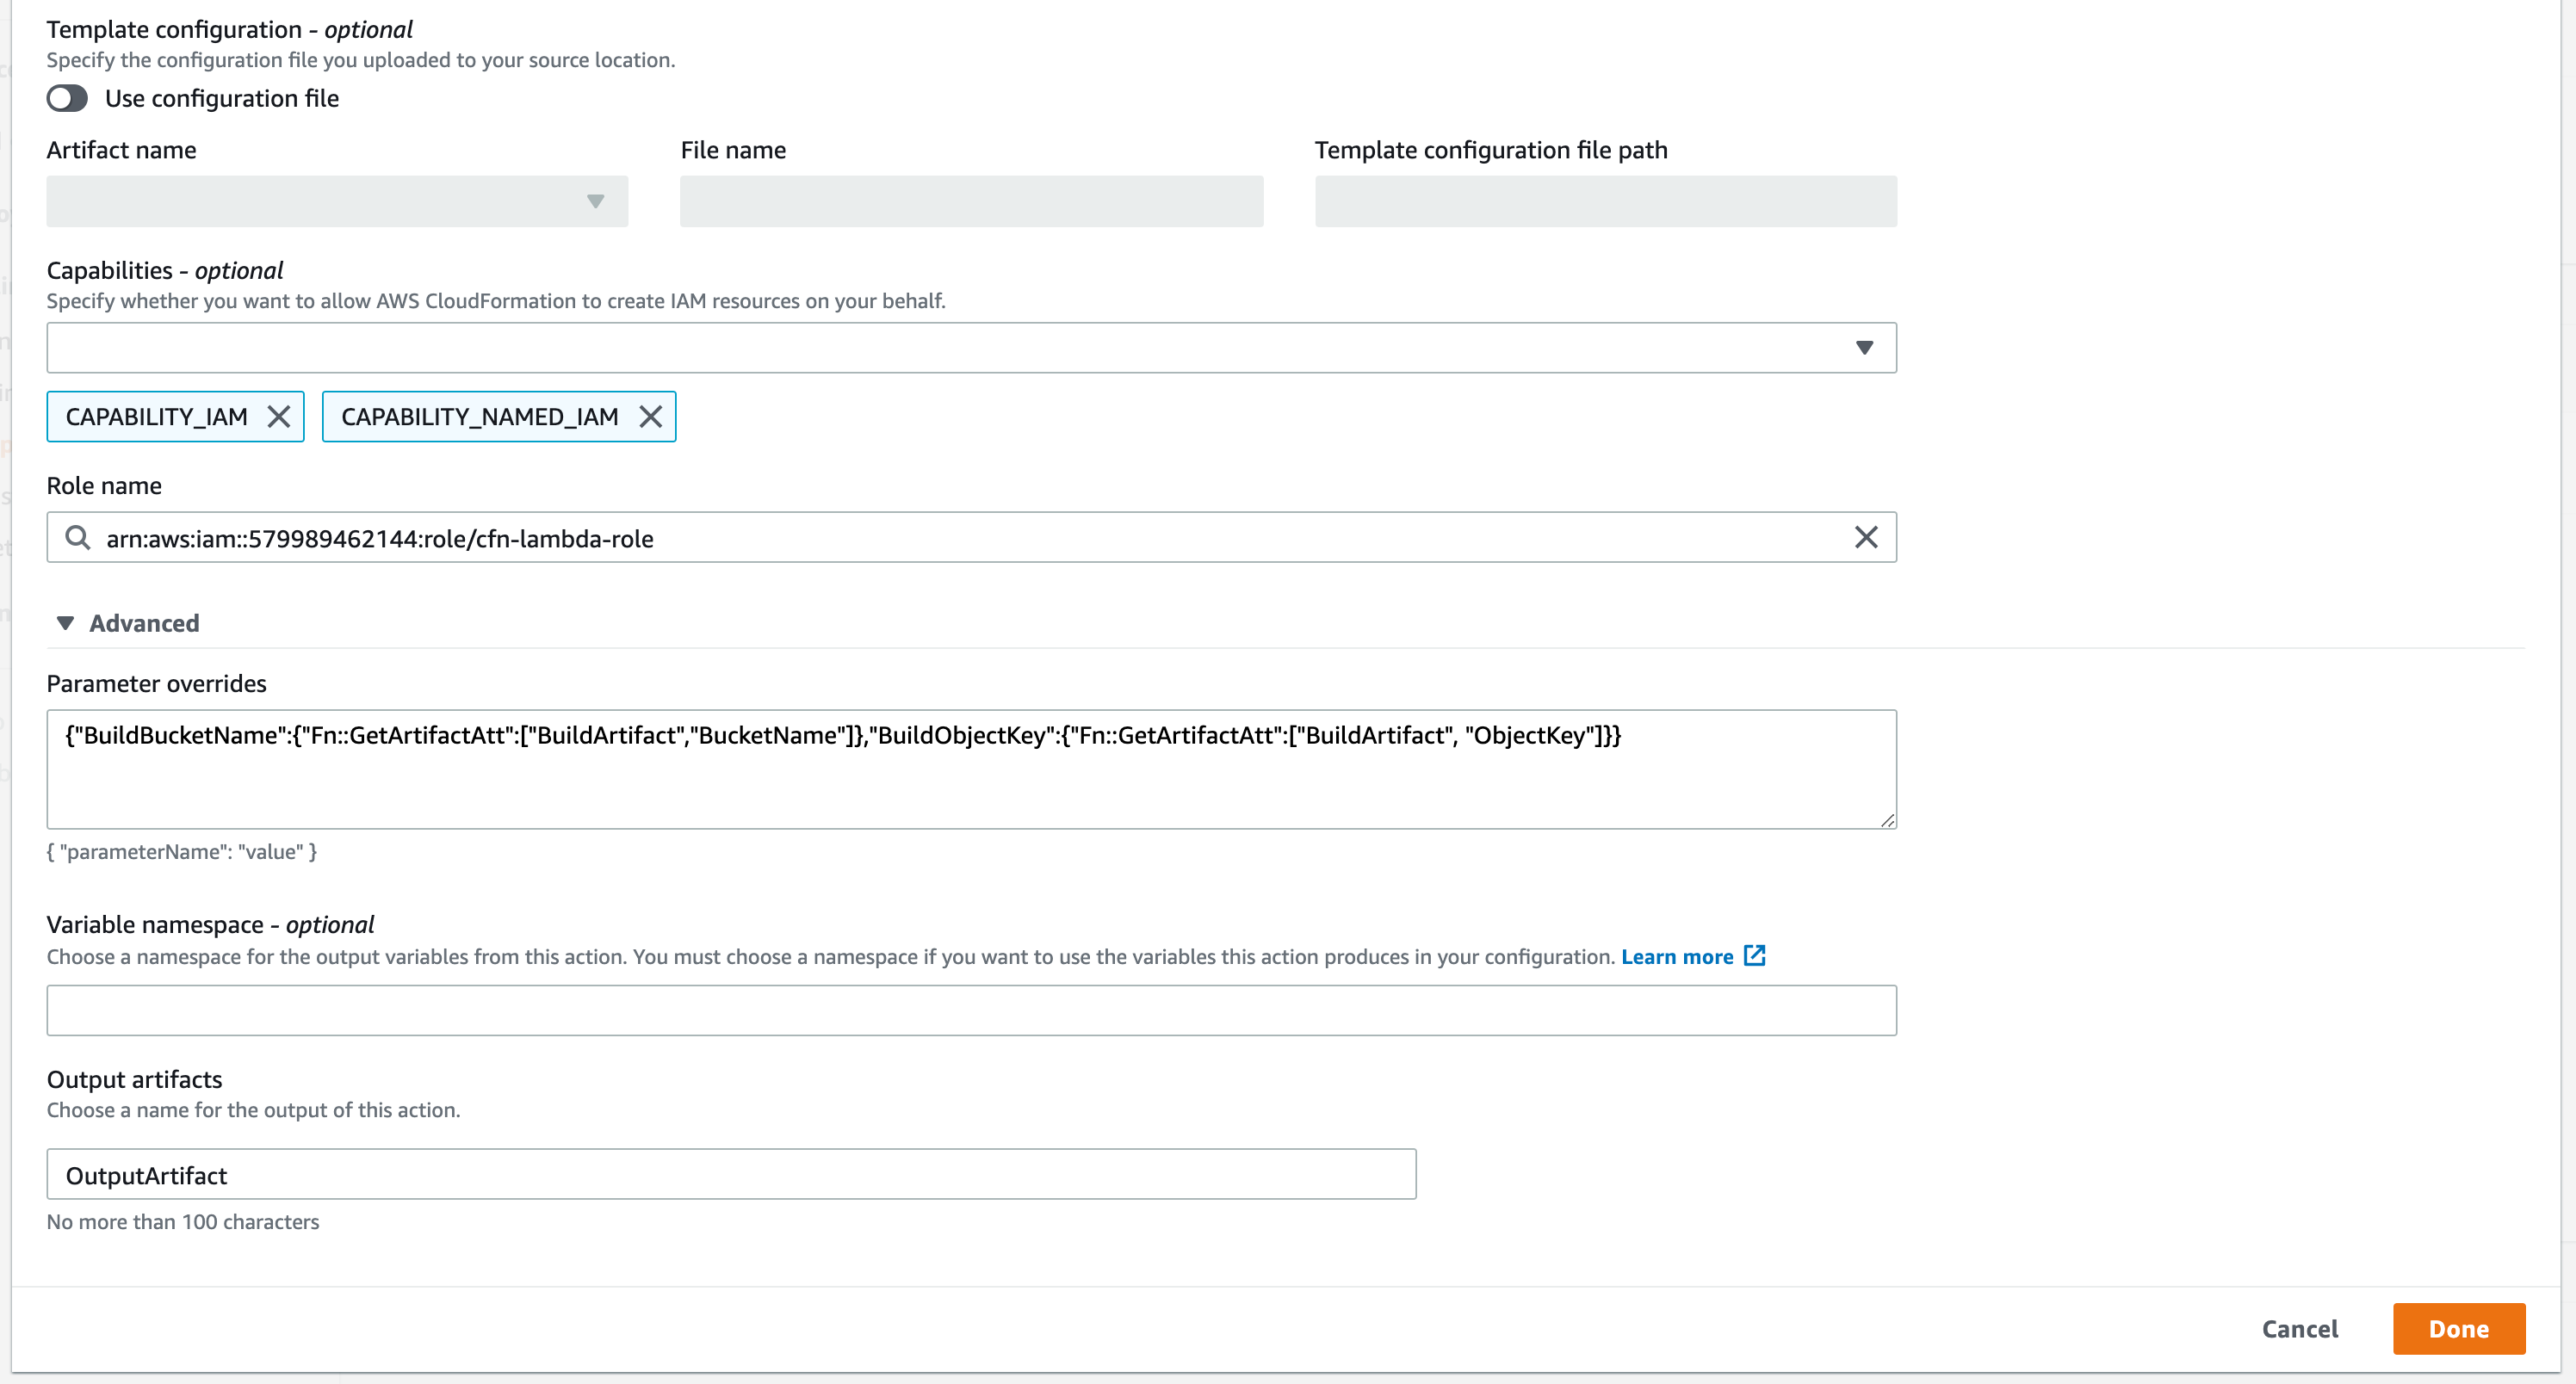2576x1384 pixels.
Task: Enable Use configuration file toggle
Action: tap(67, 98)
